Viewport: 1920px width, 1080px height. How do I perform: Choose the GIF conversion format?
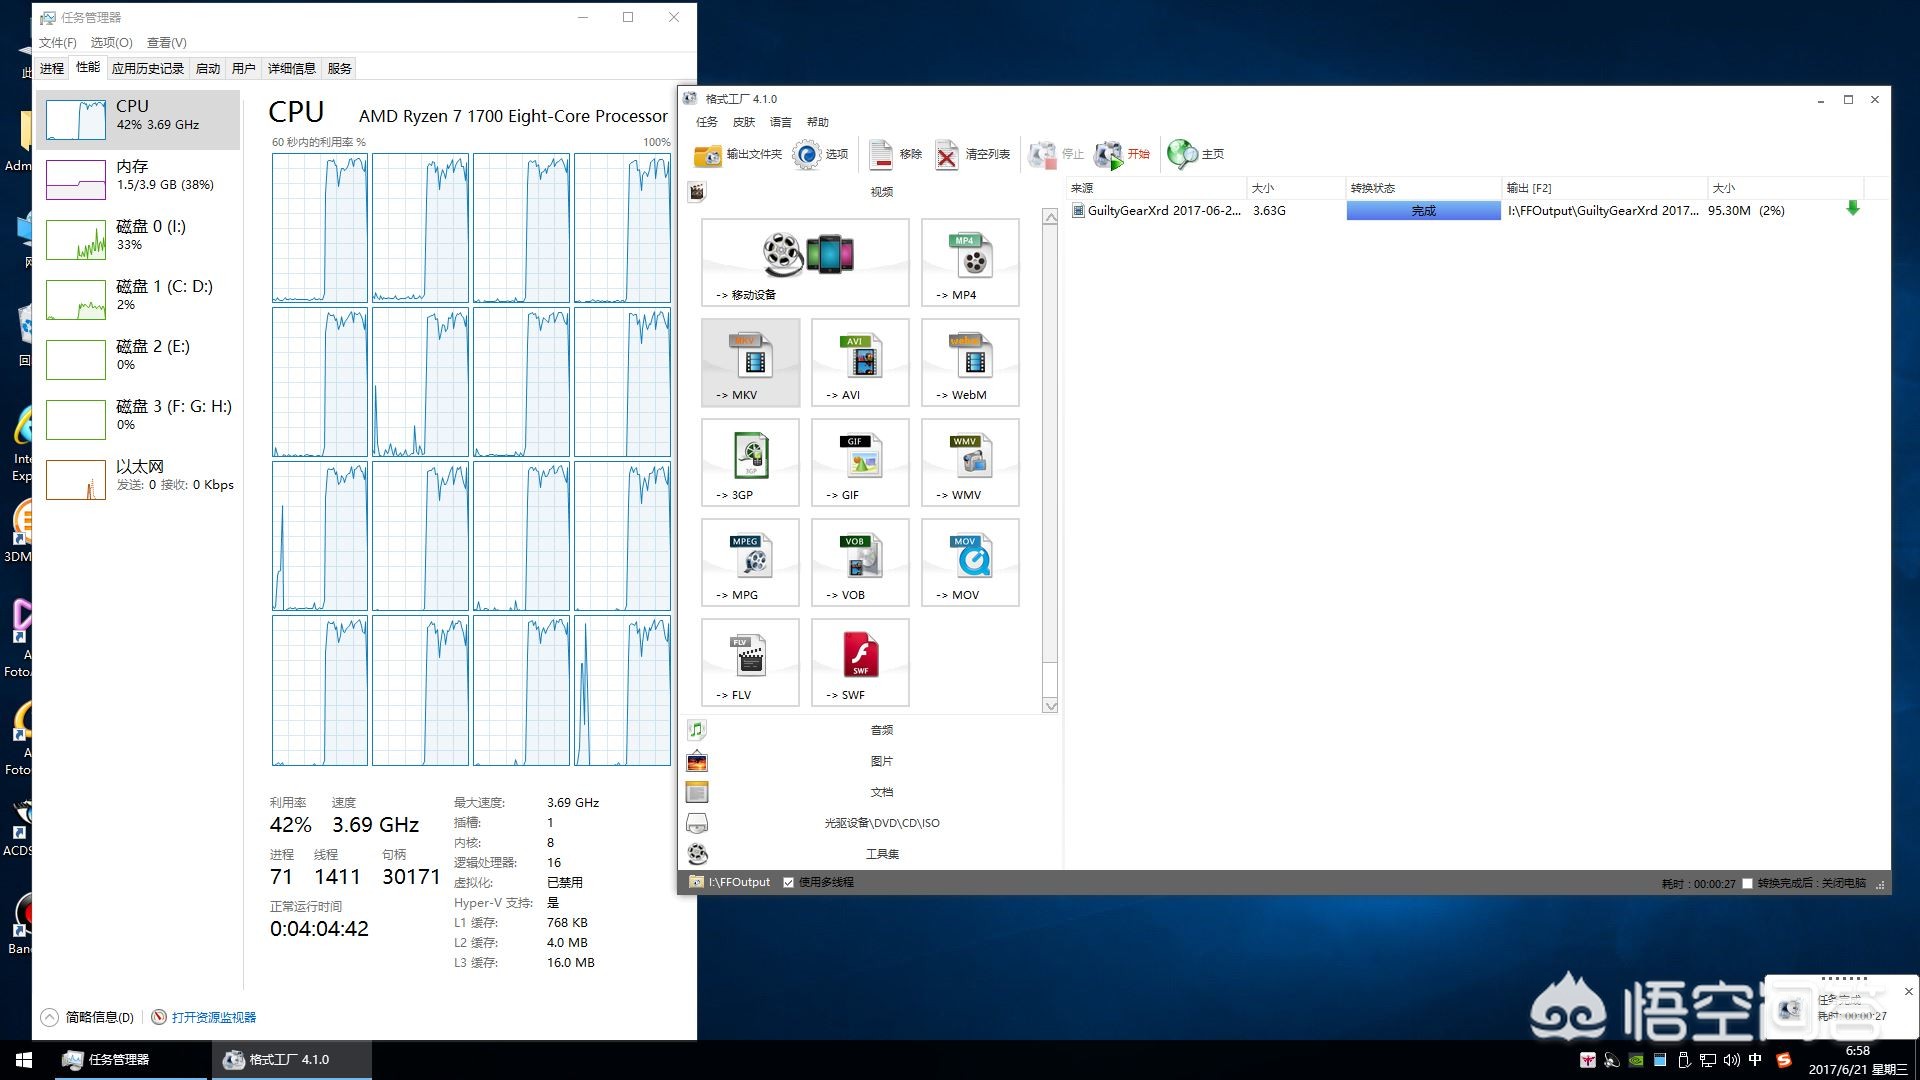[x=860, y=462]
